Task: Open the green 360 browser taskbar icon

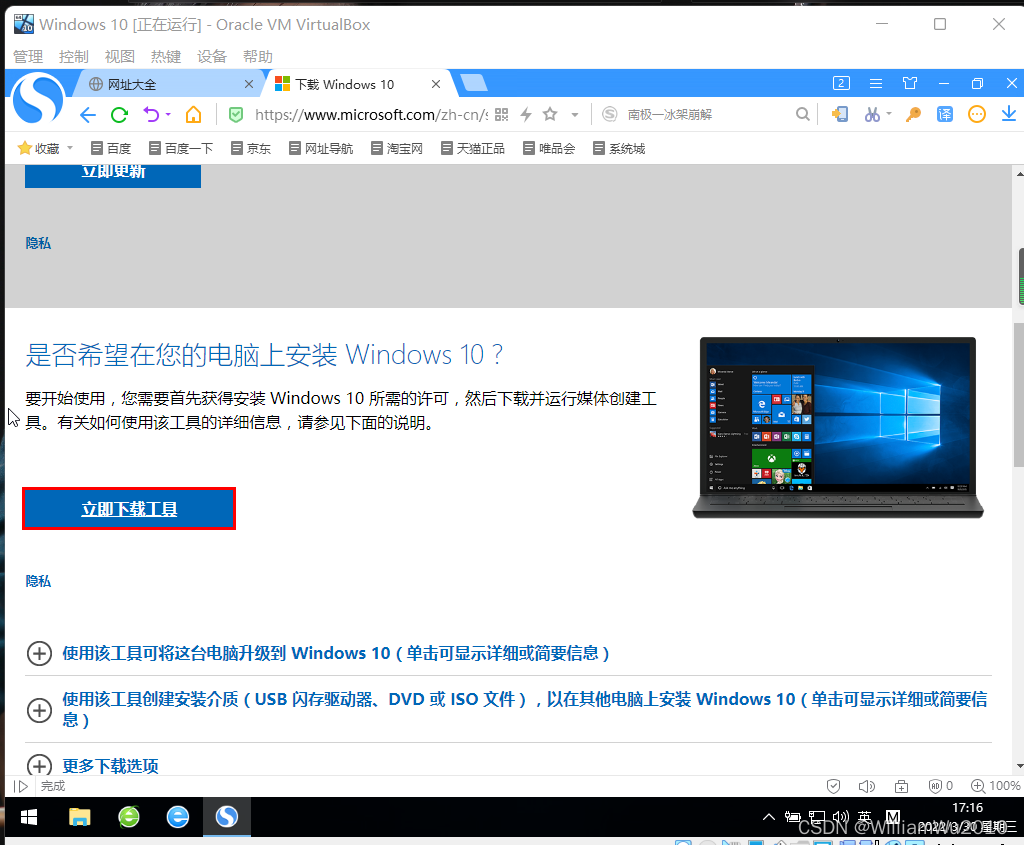Action: pyautogui.click(x=129, y=817)
